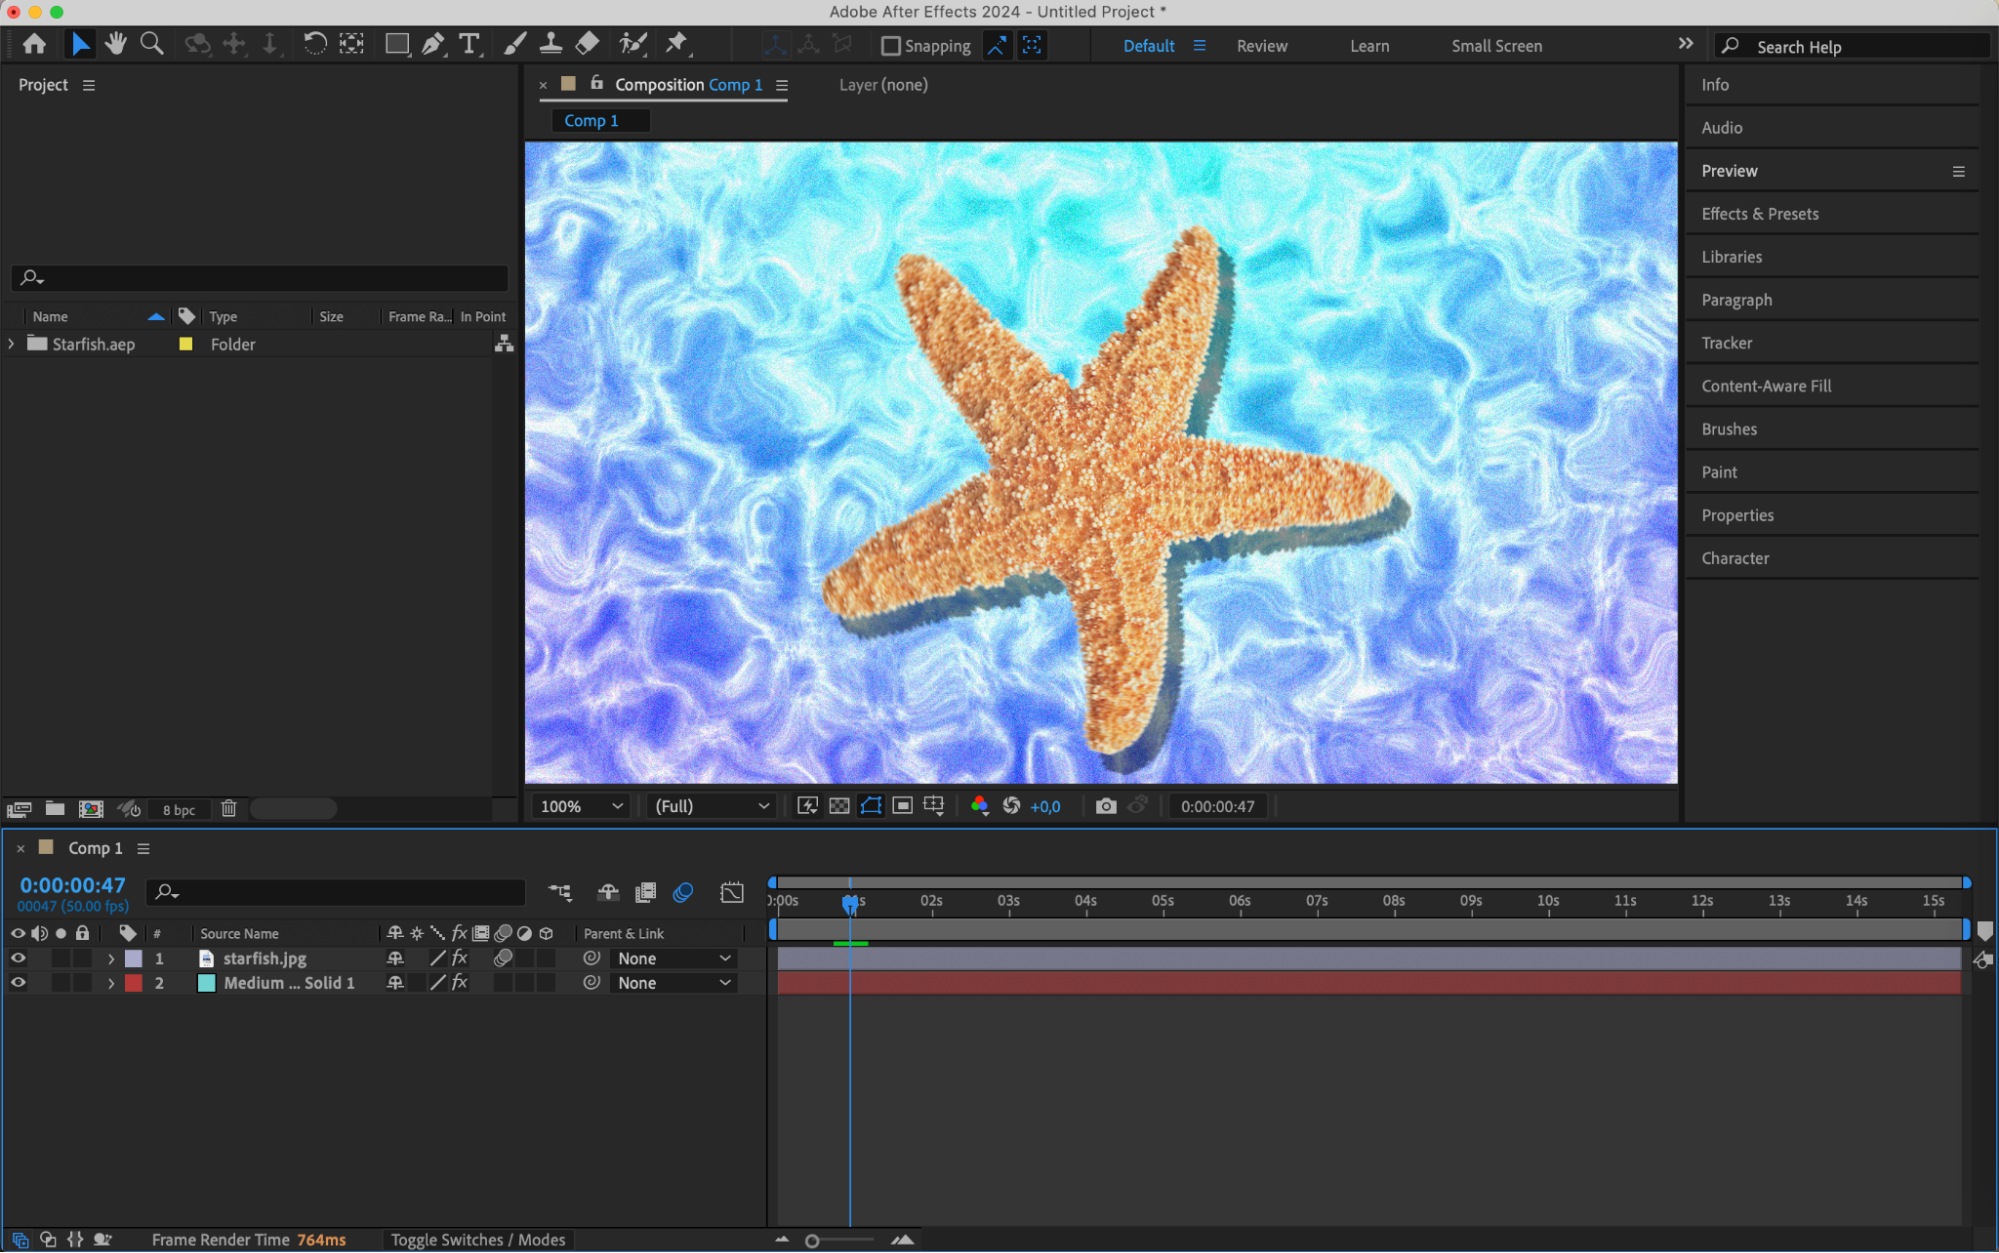Hide the Medium Solid 1 layer

coord(18,983)
